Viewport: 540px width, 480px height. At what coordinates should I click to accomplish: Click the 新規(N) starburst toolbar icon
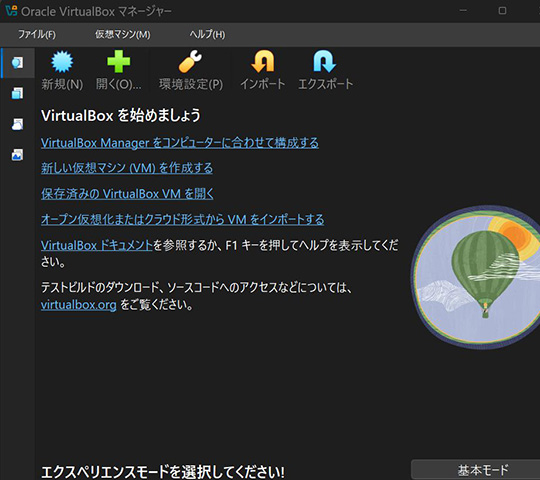[62, 62]
